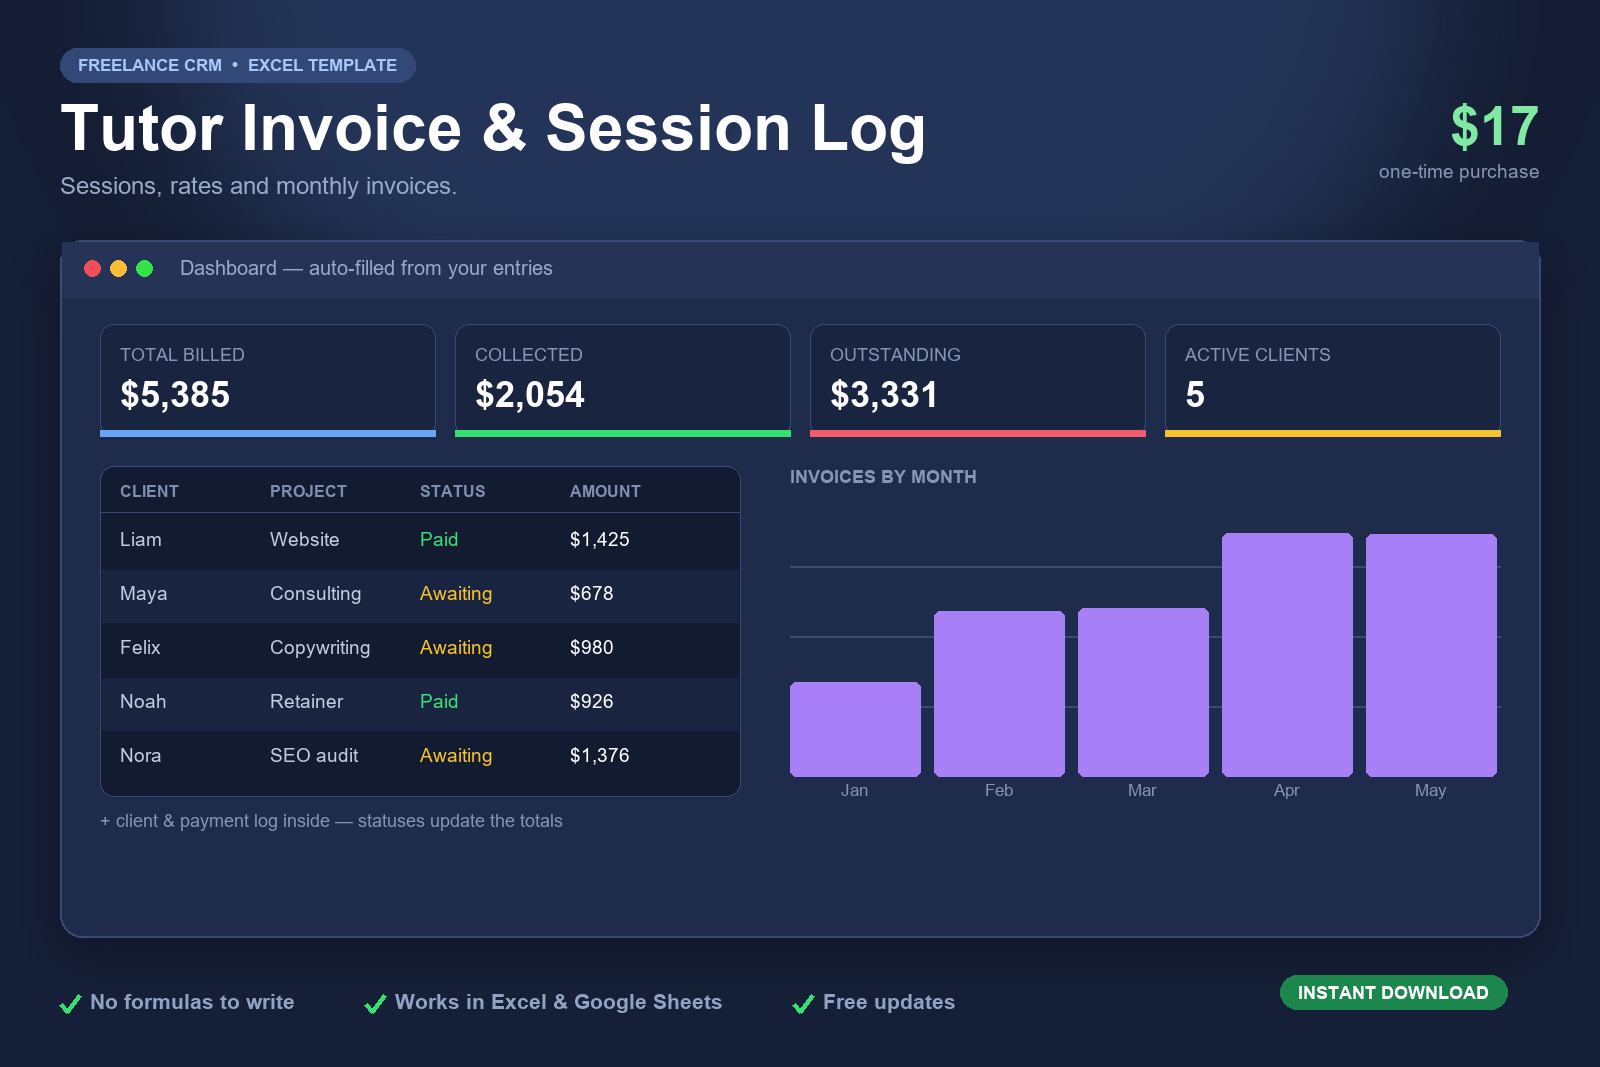Select Liam's Website invoice row

[420, 540]
